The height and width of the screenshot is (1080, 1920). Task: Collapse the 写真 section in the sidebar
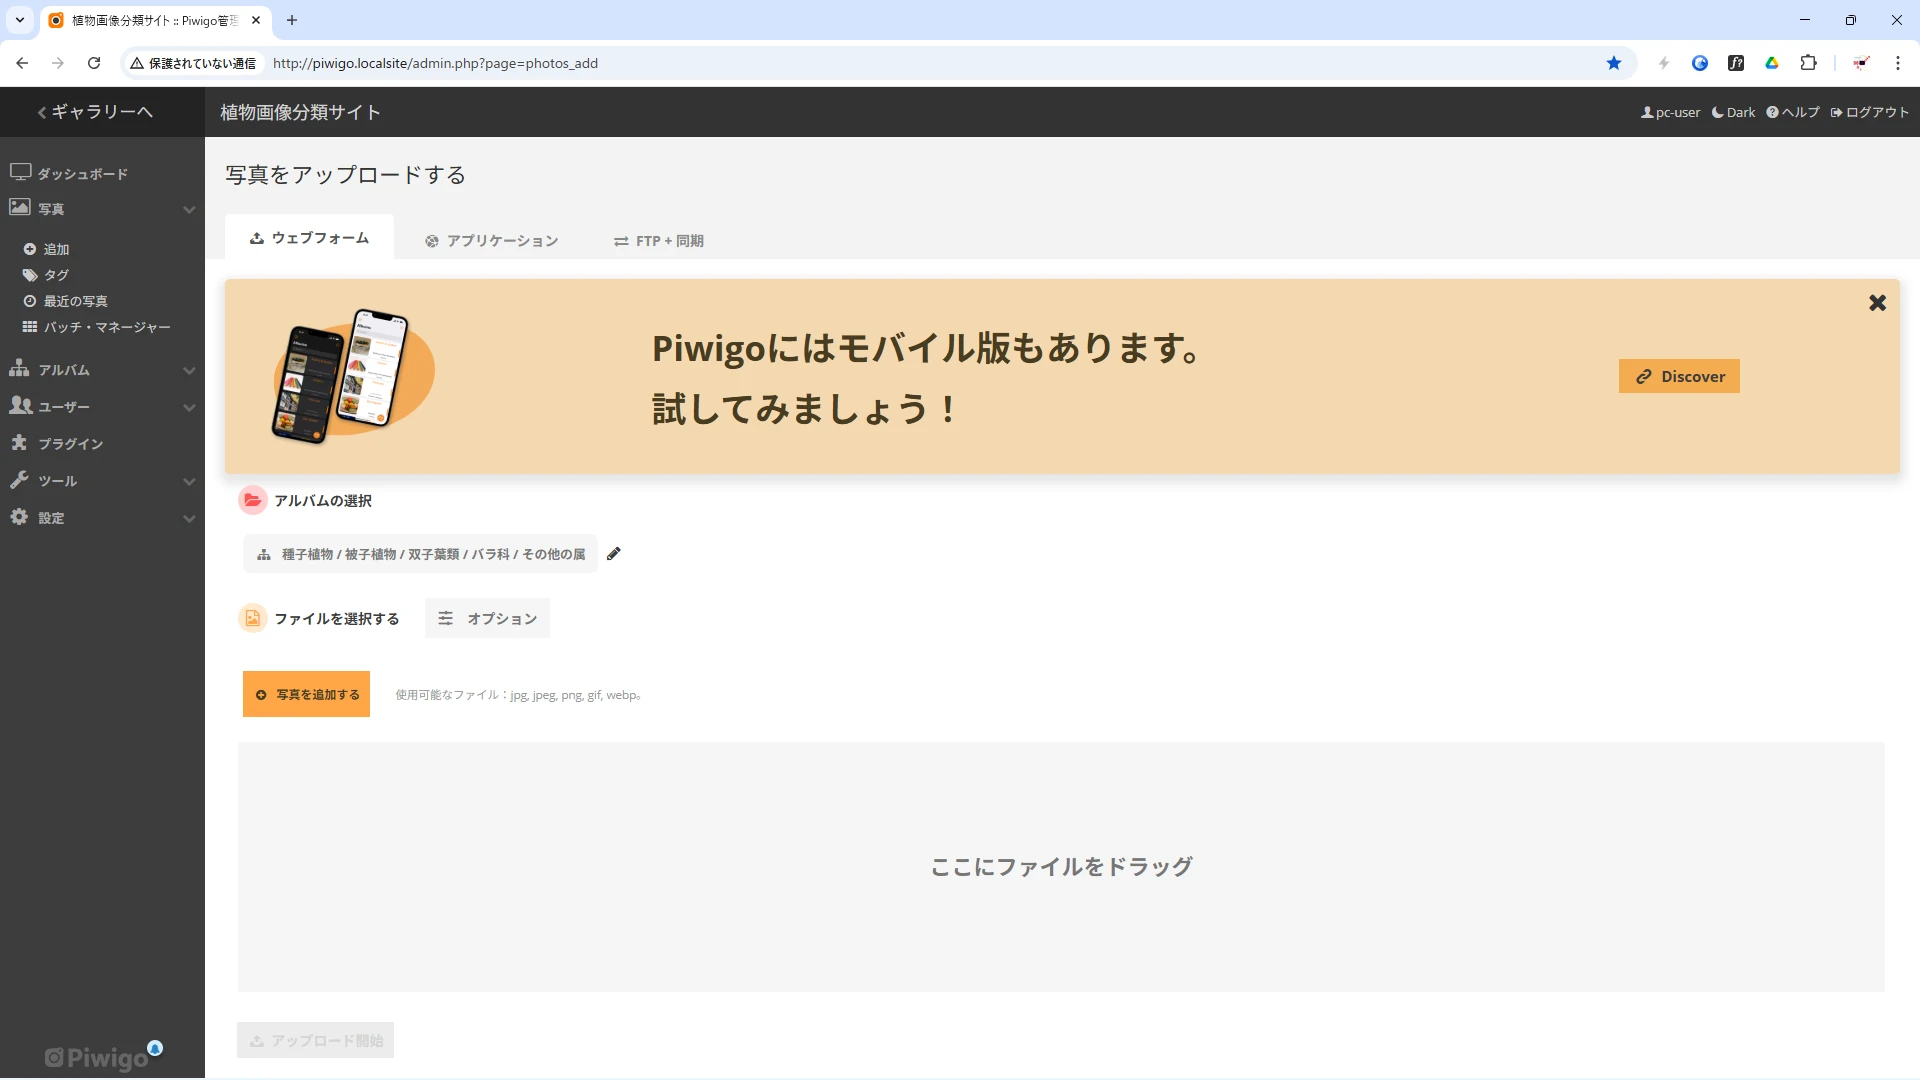coord(189,209)
